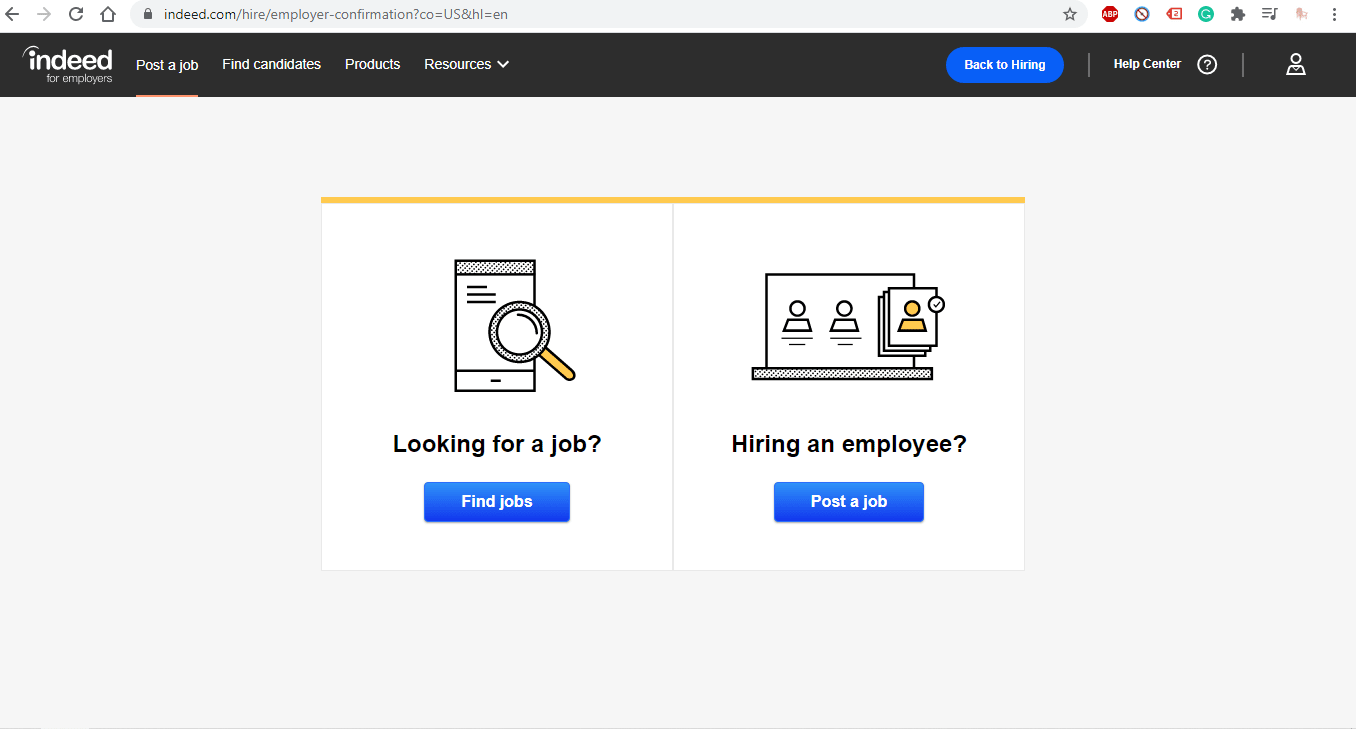Expand the Resources dropdown menu
Image resolution: width=1356 pixels, height=729 pixels.
pos(466,64)
